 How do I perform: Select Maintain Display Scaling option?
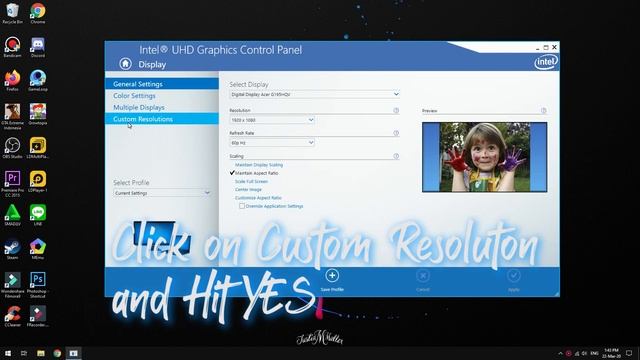259,165
